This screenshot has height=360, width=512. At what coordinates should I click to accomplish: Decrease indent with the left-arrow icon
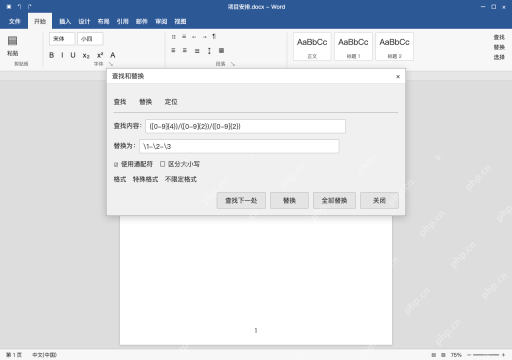194,37
